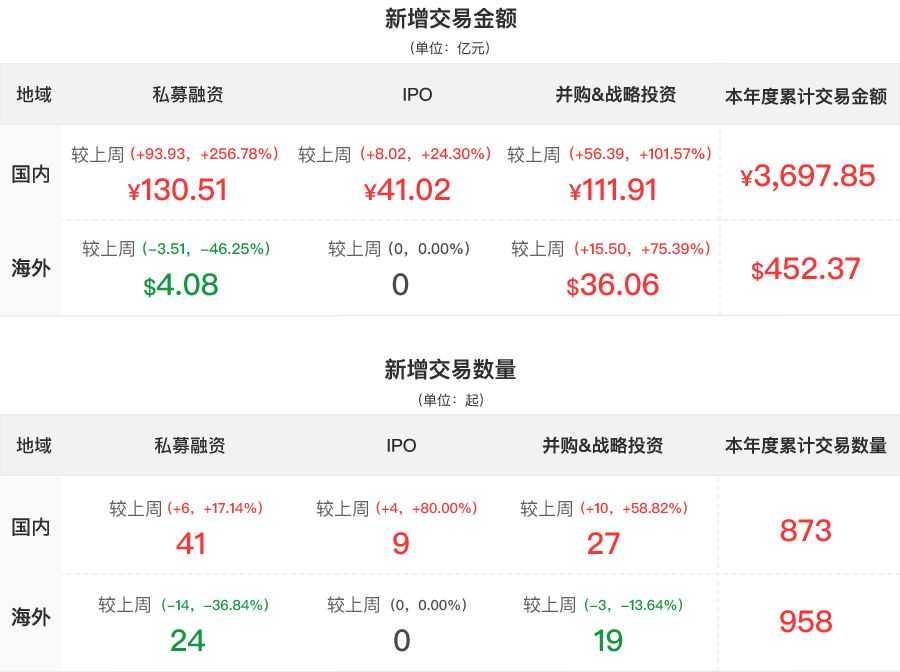Click the domestic private funding count 41
Viewport: 900px width, 672px height.
190,543
